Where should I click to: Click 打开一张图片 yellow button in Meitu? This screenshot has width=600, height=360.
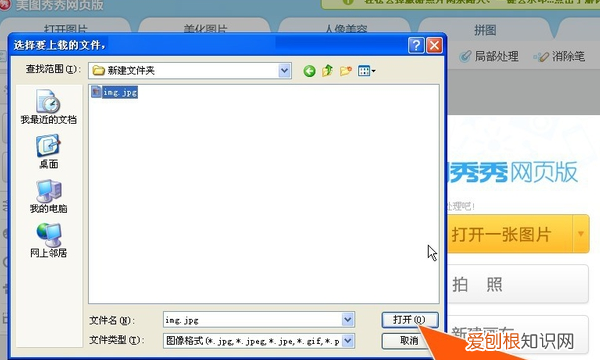pos(509,234)
